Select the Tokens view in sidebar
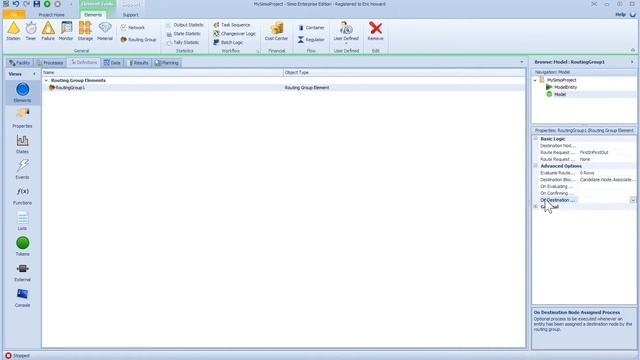 (22, 247)
